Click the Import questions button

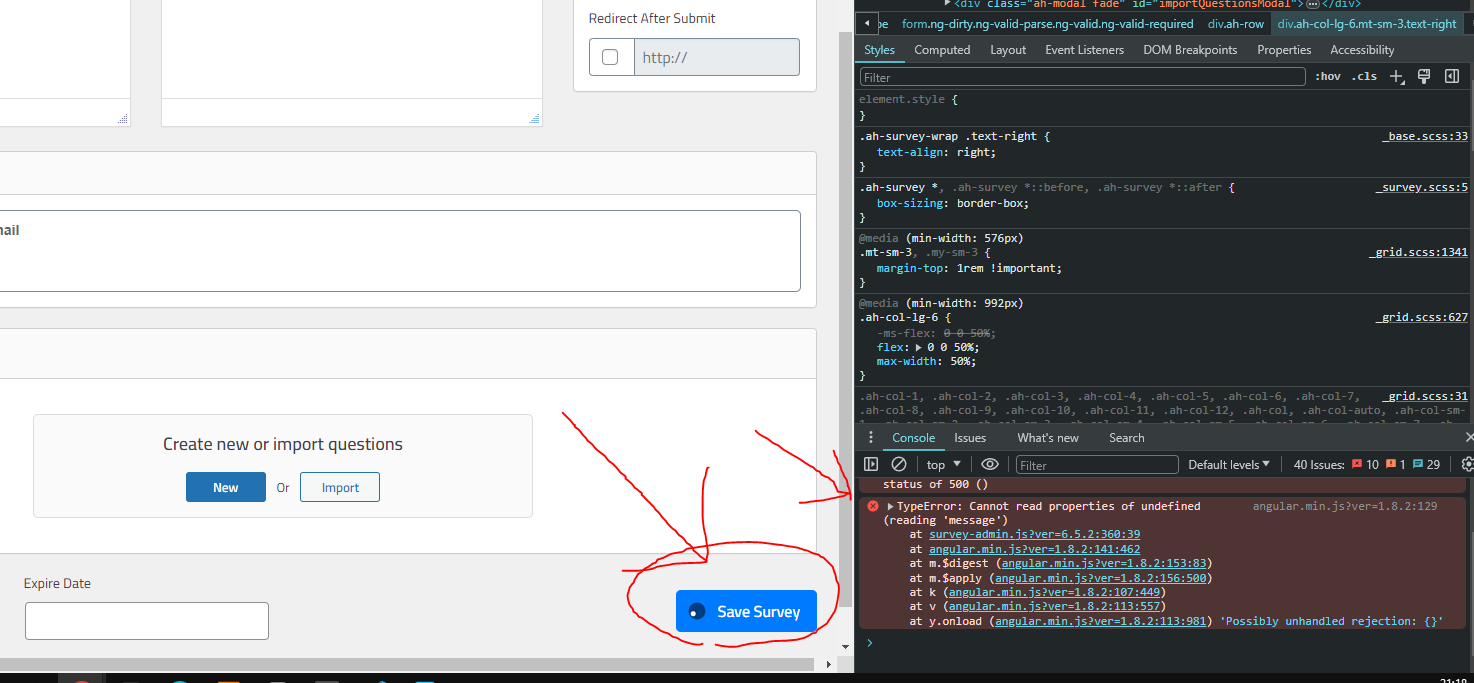coord(340,487)
